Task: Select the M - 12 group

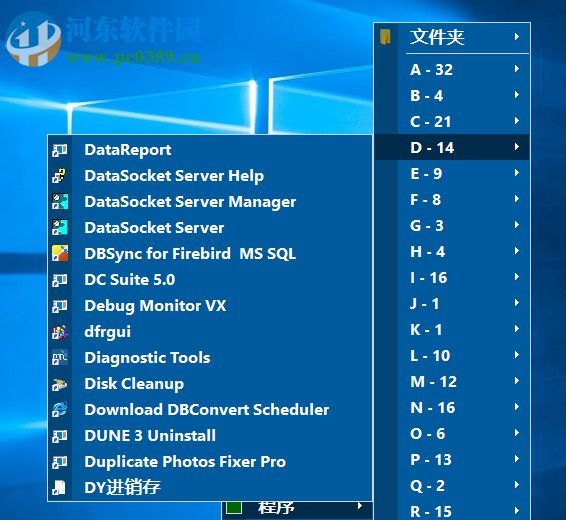Action: [x=452, y=381]
